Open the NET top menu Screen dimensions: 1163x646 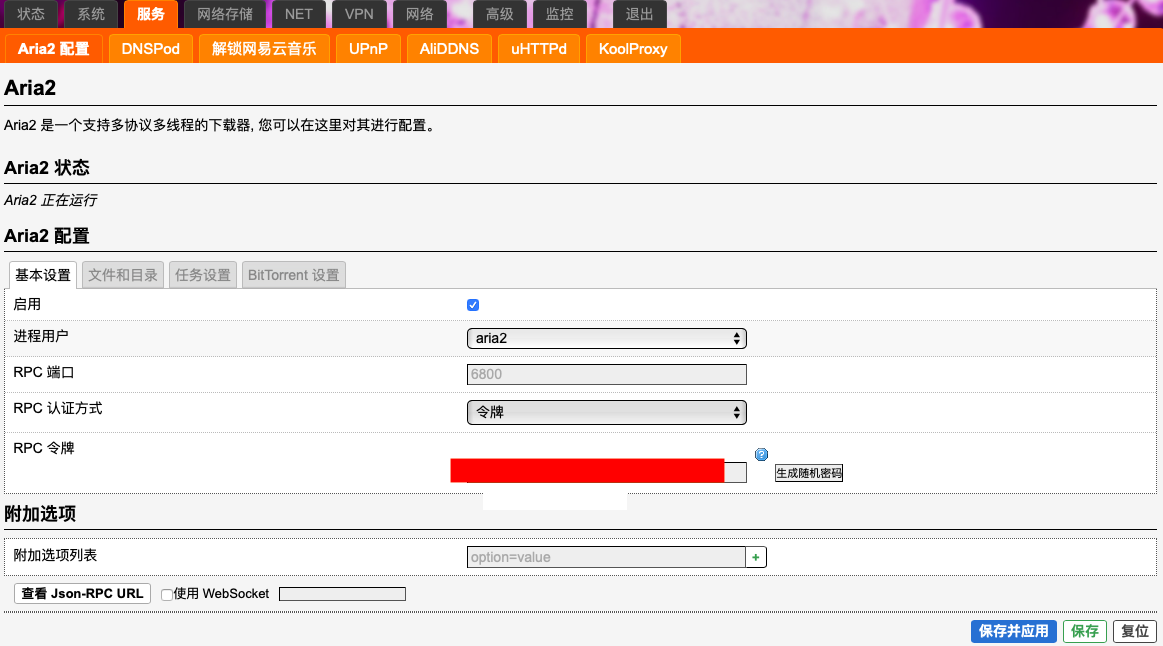[299, 14]
